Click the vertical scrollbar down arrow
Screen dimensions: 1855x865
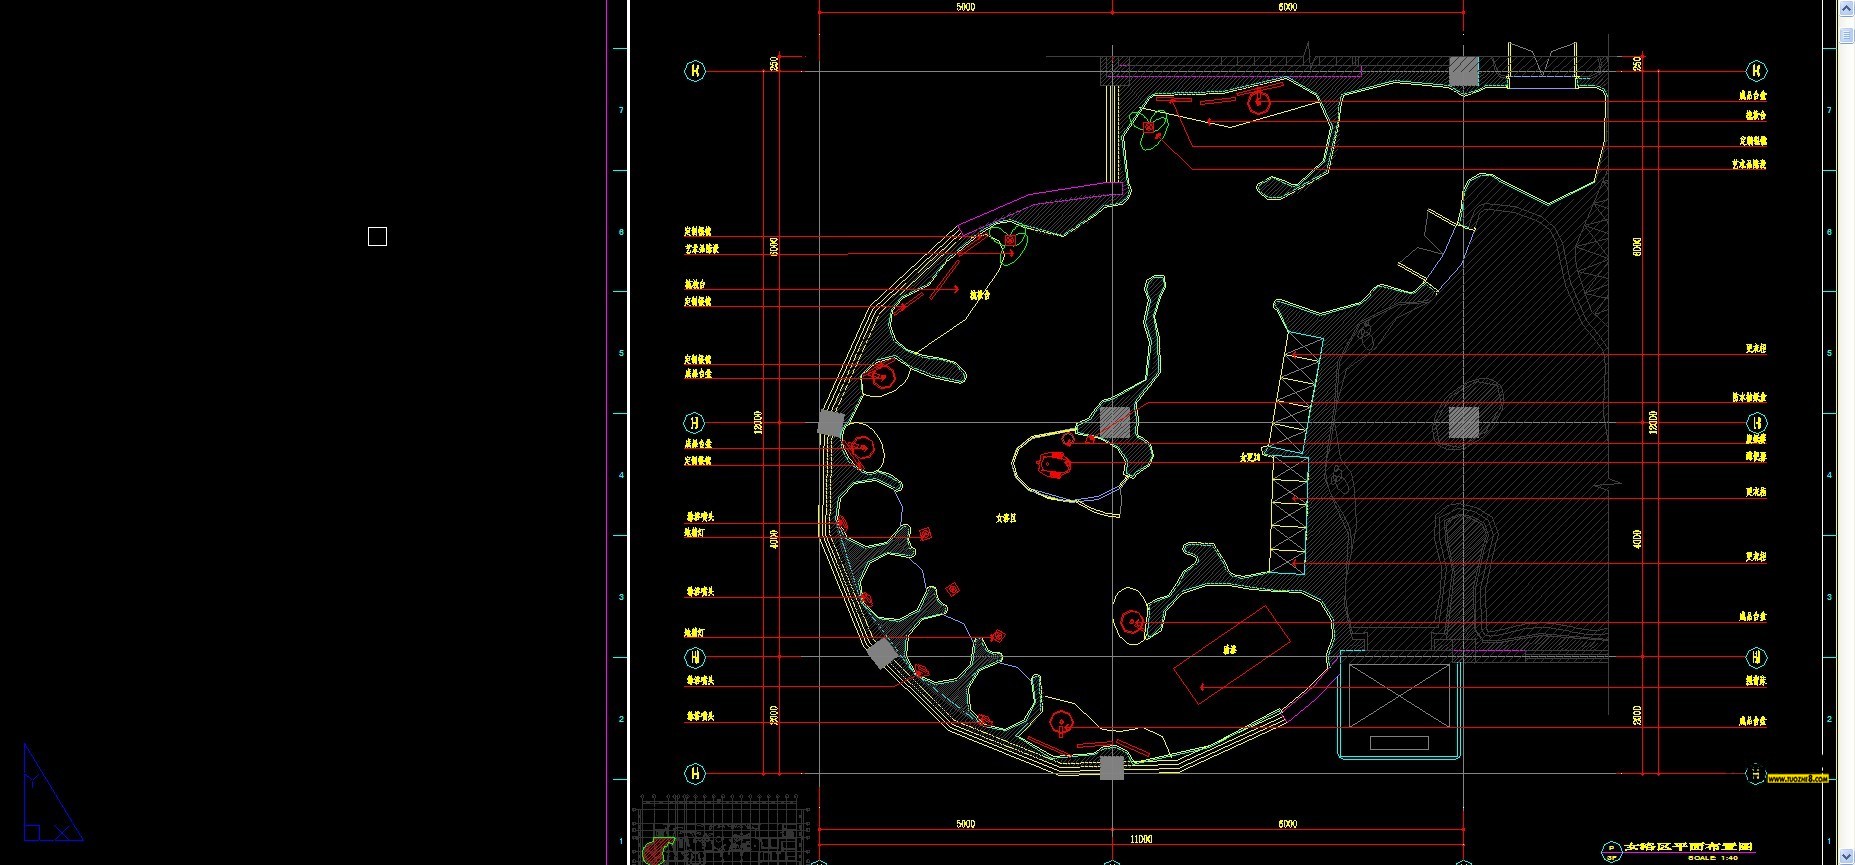1846,857
